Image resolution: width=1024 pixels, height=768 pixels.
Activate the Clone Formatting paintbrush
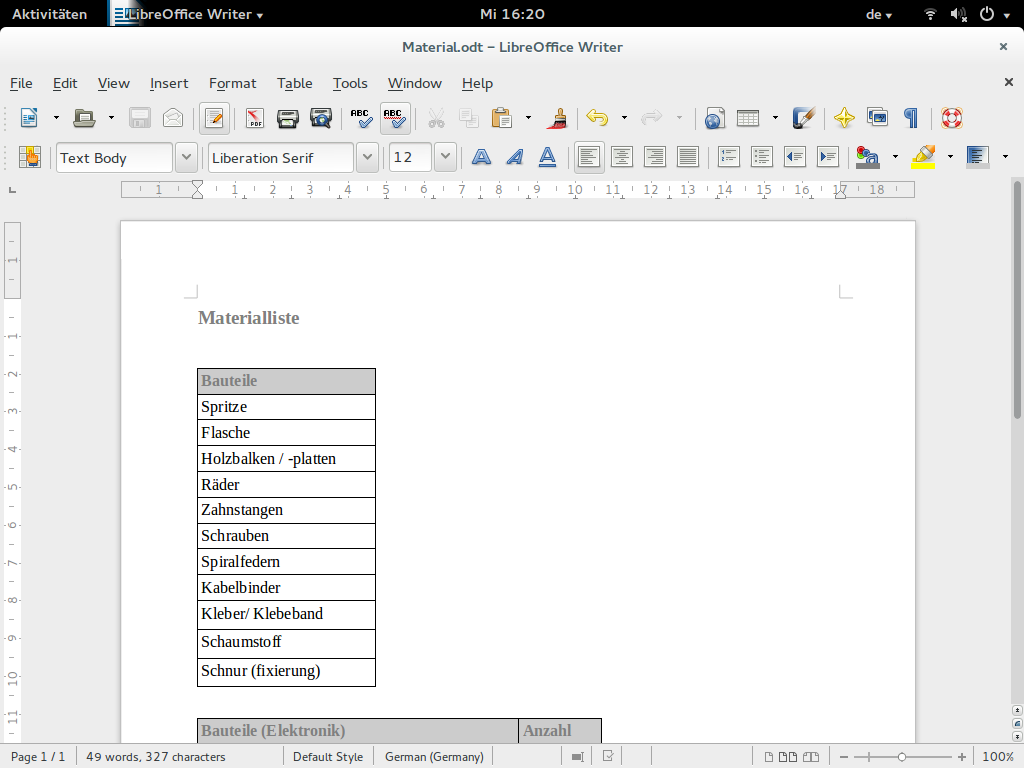click(x=558, y=118)
